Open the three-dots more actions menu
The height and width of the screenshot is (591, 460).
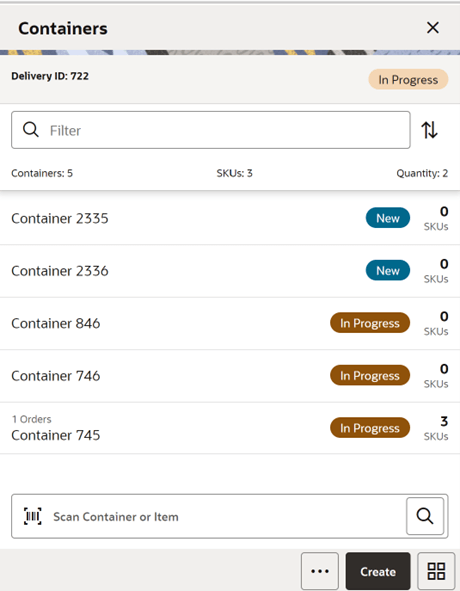click(320, 571)
